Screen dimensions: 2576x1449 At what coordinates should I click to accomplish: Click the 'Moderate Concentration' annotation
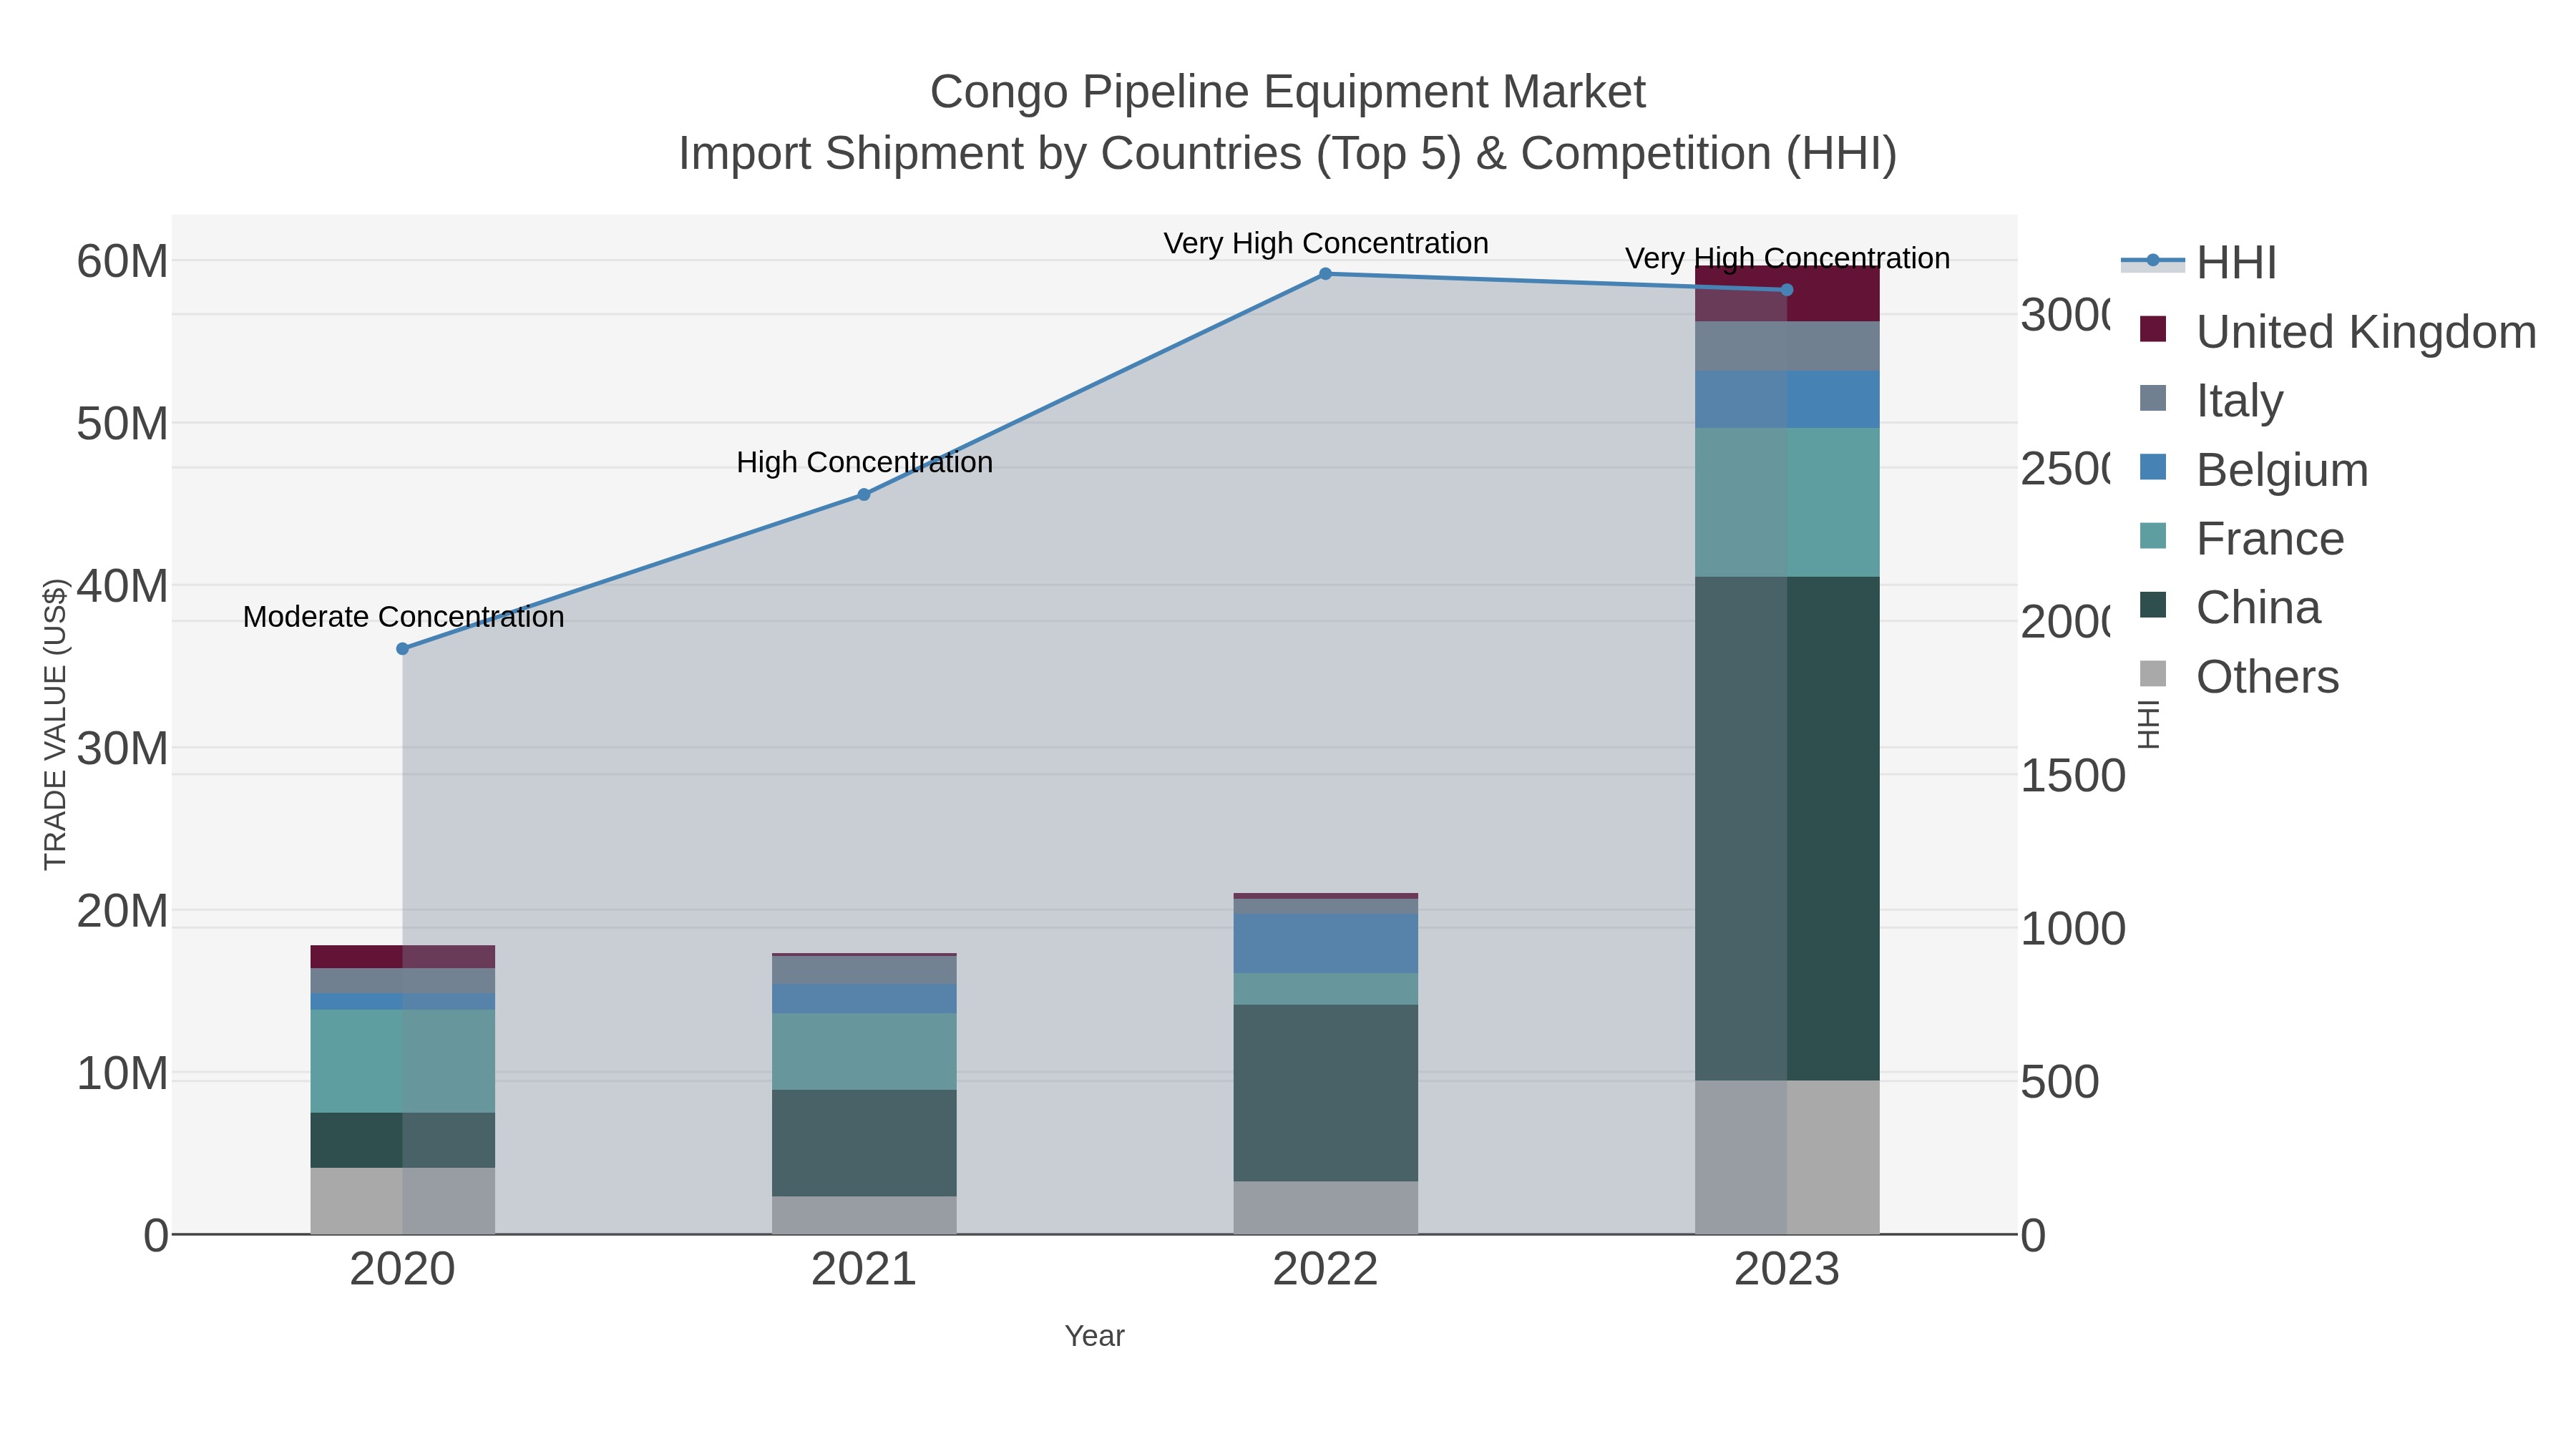403,617
